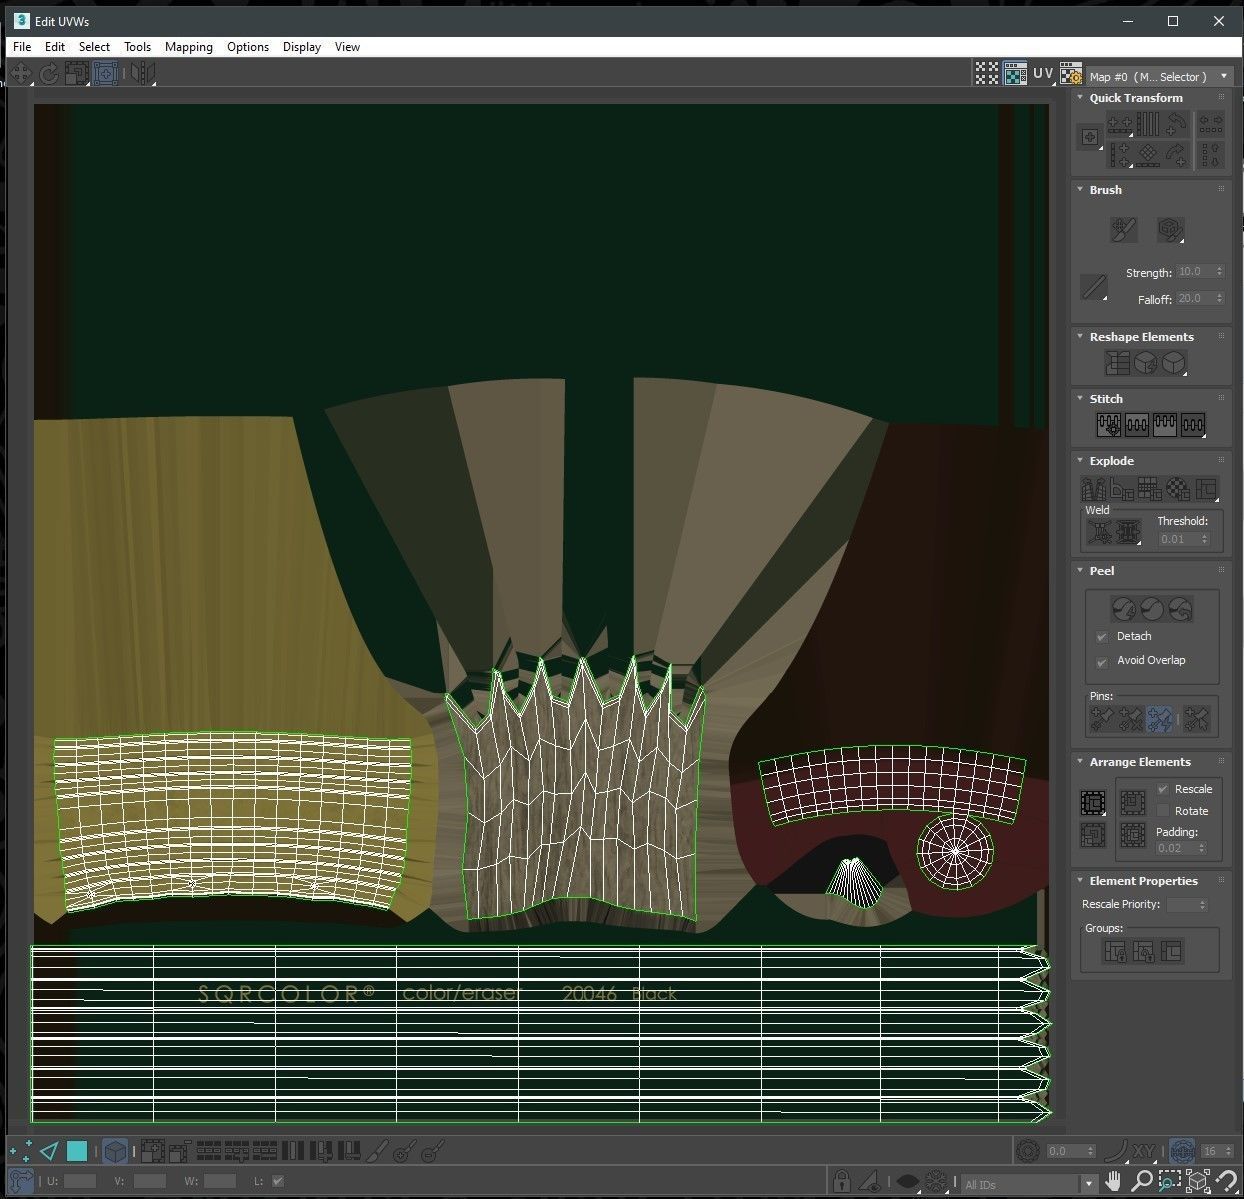Screen dimensions: 1244x1199
Task: Open the View menu
Action: click(347, 47)
